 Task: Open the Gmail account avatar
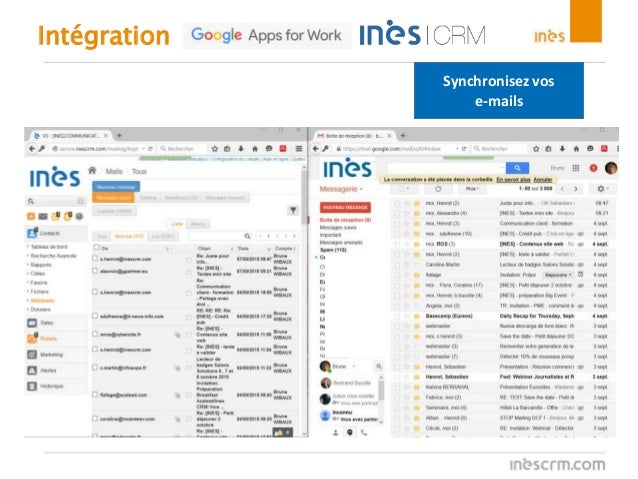611,168
